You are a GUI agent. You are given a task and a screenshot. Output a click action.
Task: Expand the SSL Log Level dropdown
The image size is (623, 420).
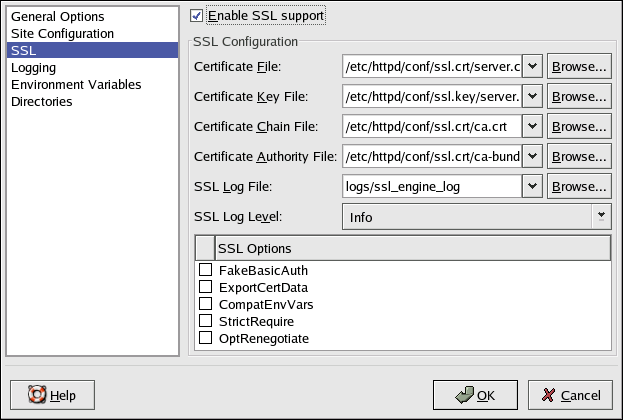[601, 215]
